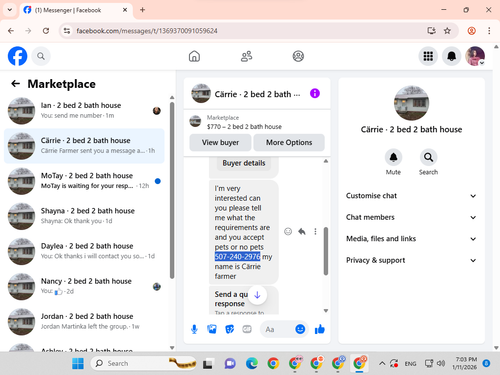Click the More Options button
Screen dimensions: 500x375
pyautogui.click(x=289, y=142)
